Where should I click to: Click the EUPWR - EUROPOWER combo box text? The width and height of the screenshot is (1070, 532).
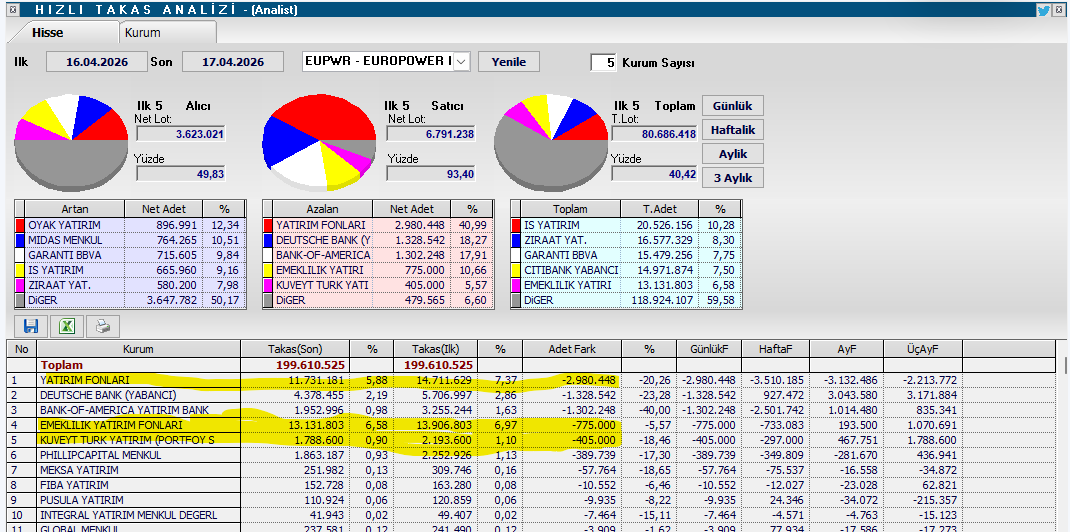point(378,61)
